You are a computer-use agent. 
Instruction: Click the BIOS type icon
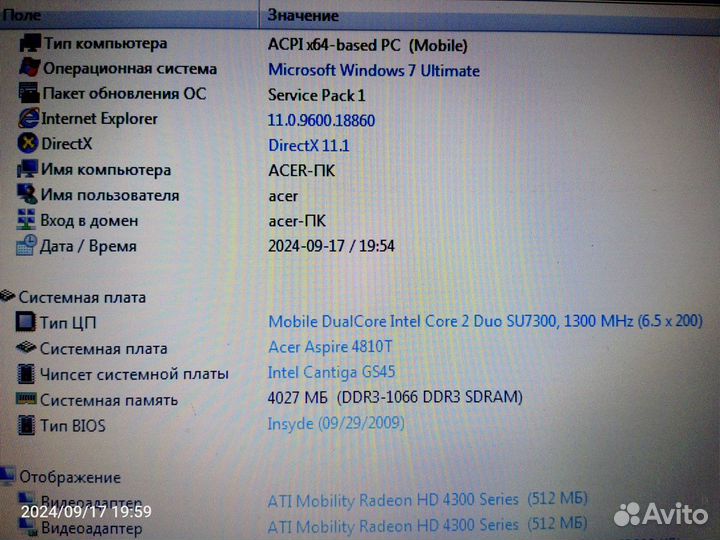[x=26, y=425]
